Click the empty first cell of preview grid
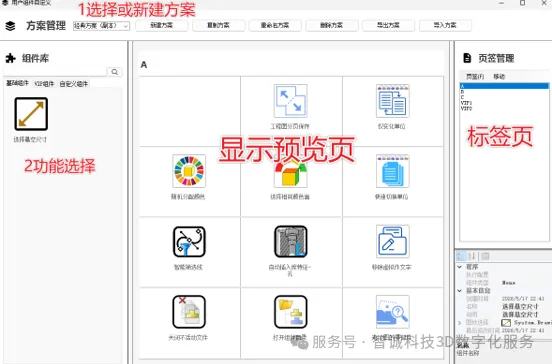This screenshot has height=364, width=552. (190, 111)
